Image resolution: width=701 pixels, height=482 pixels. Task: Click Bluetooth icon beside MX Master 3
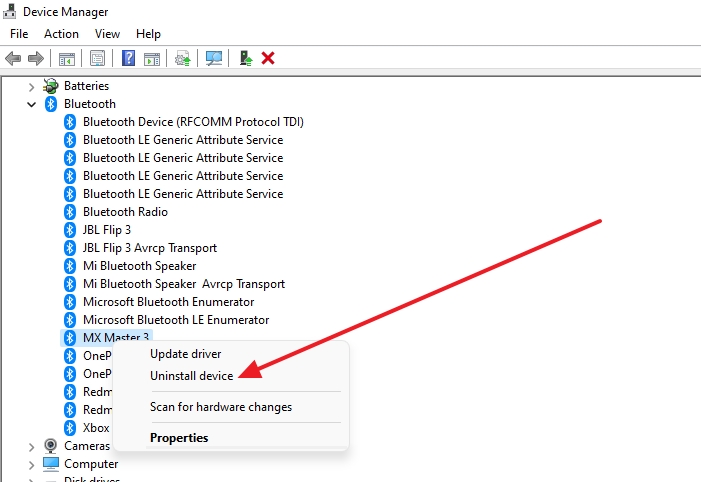coord(70,338)
